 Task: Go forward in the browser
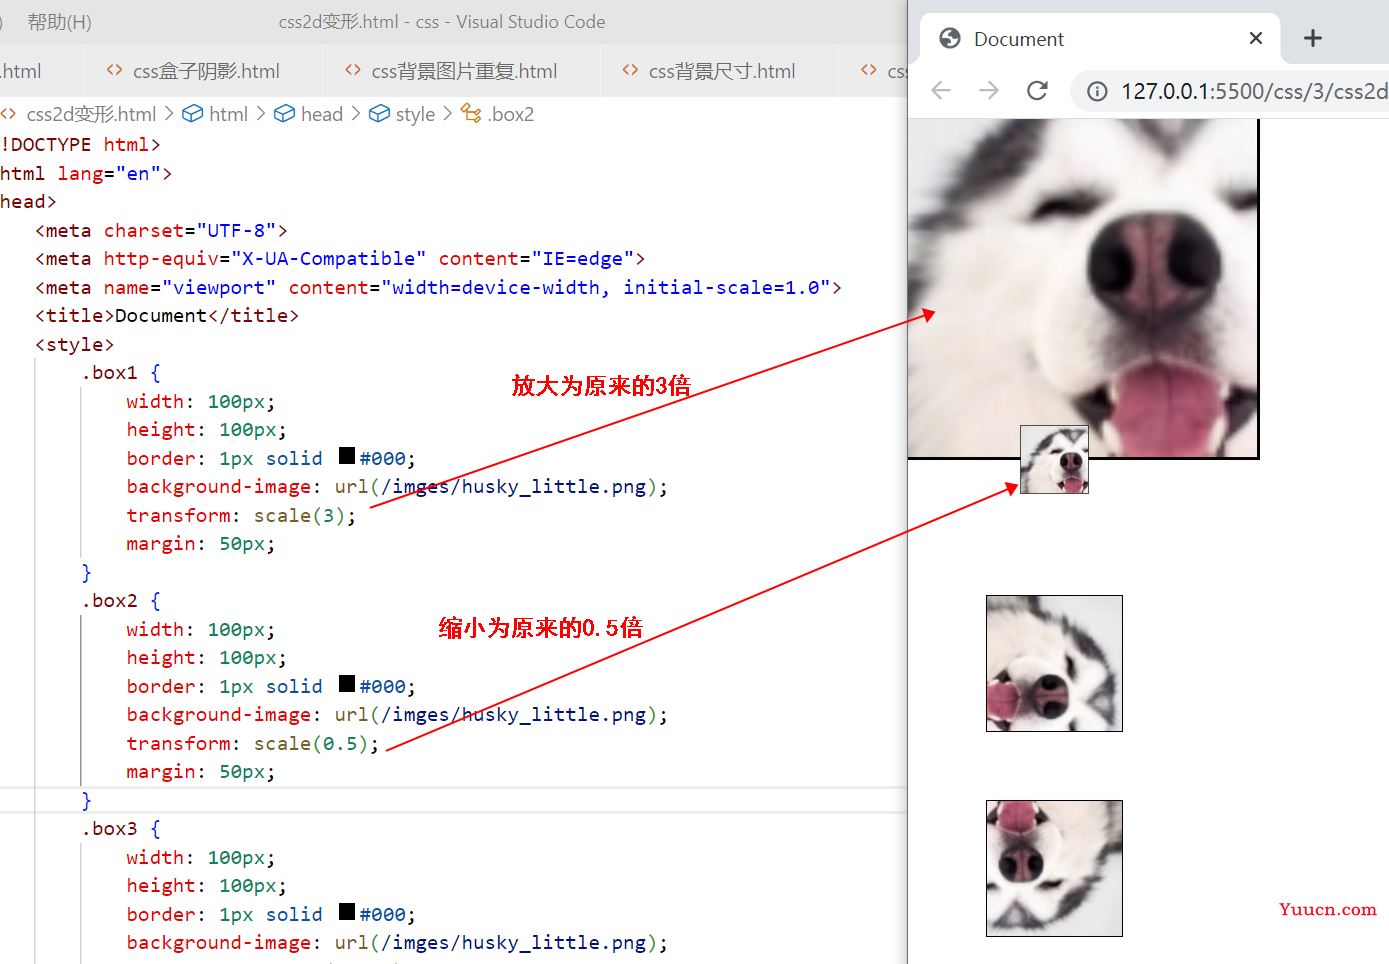989,91
